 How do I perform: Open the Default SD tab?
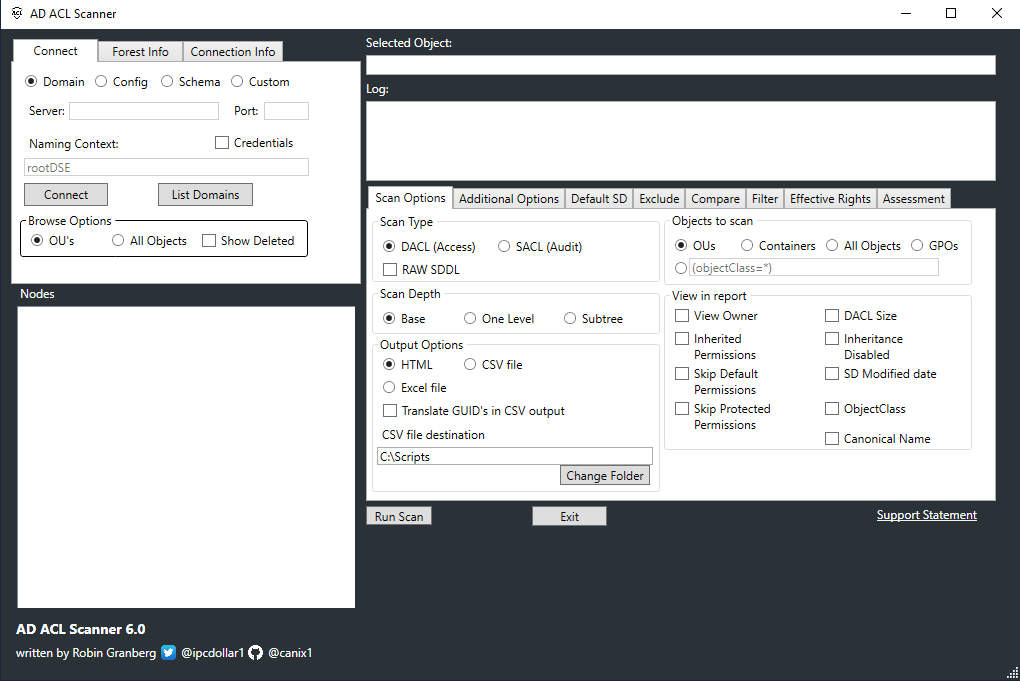point(599,198)
